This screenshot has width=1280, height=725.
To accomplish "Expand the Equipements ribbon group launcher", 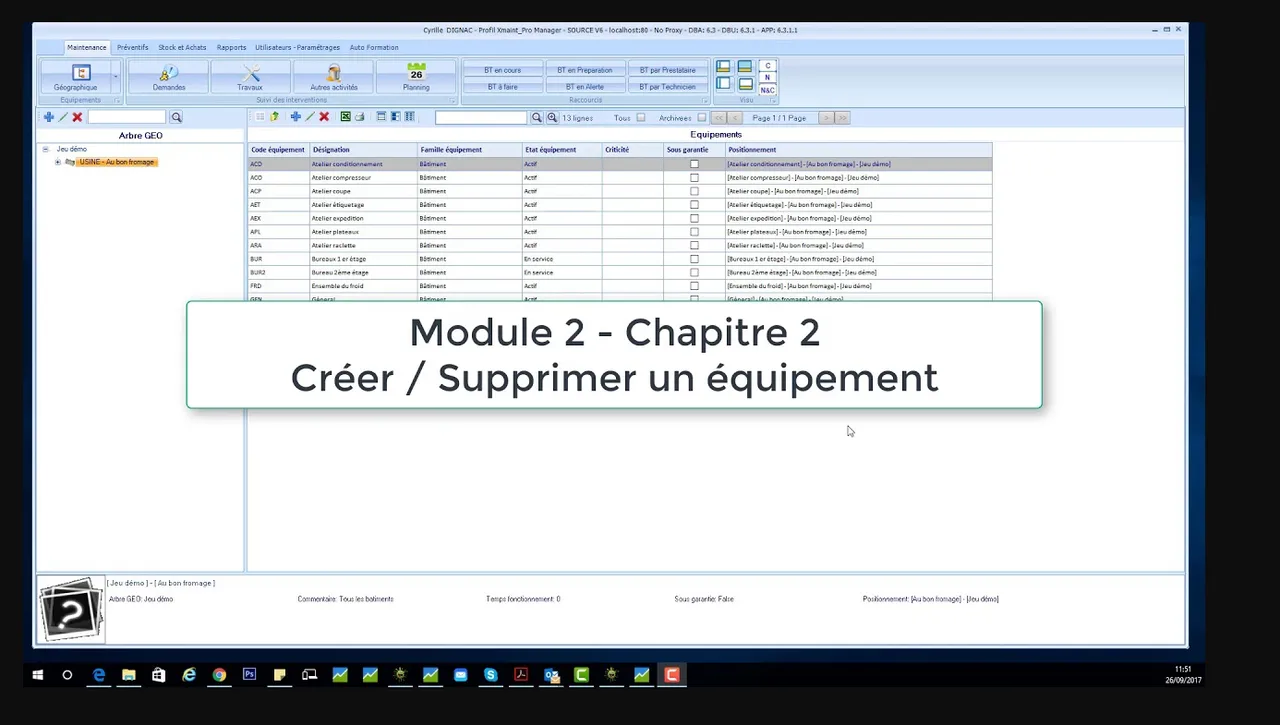I will point(117,100).
